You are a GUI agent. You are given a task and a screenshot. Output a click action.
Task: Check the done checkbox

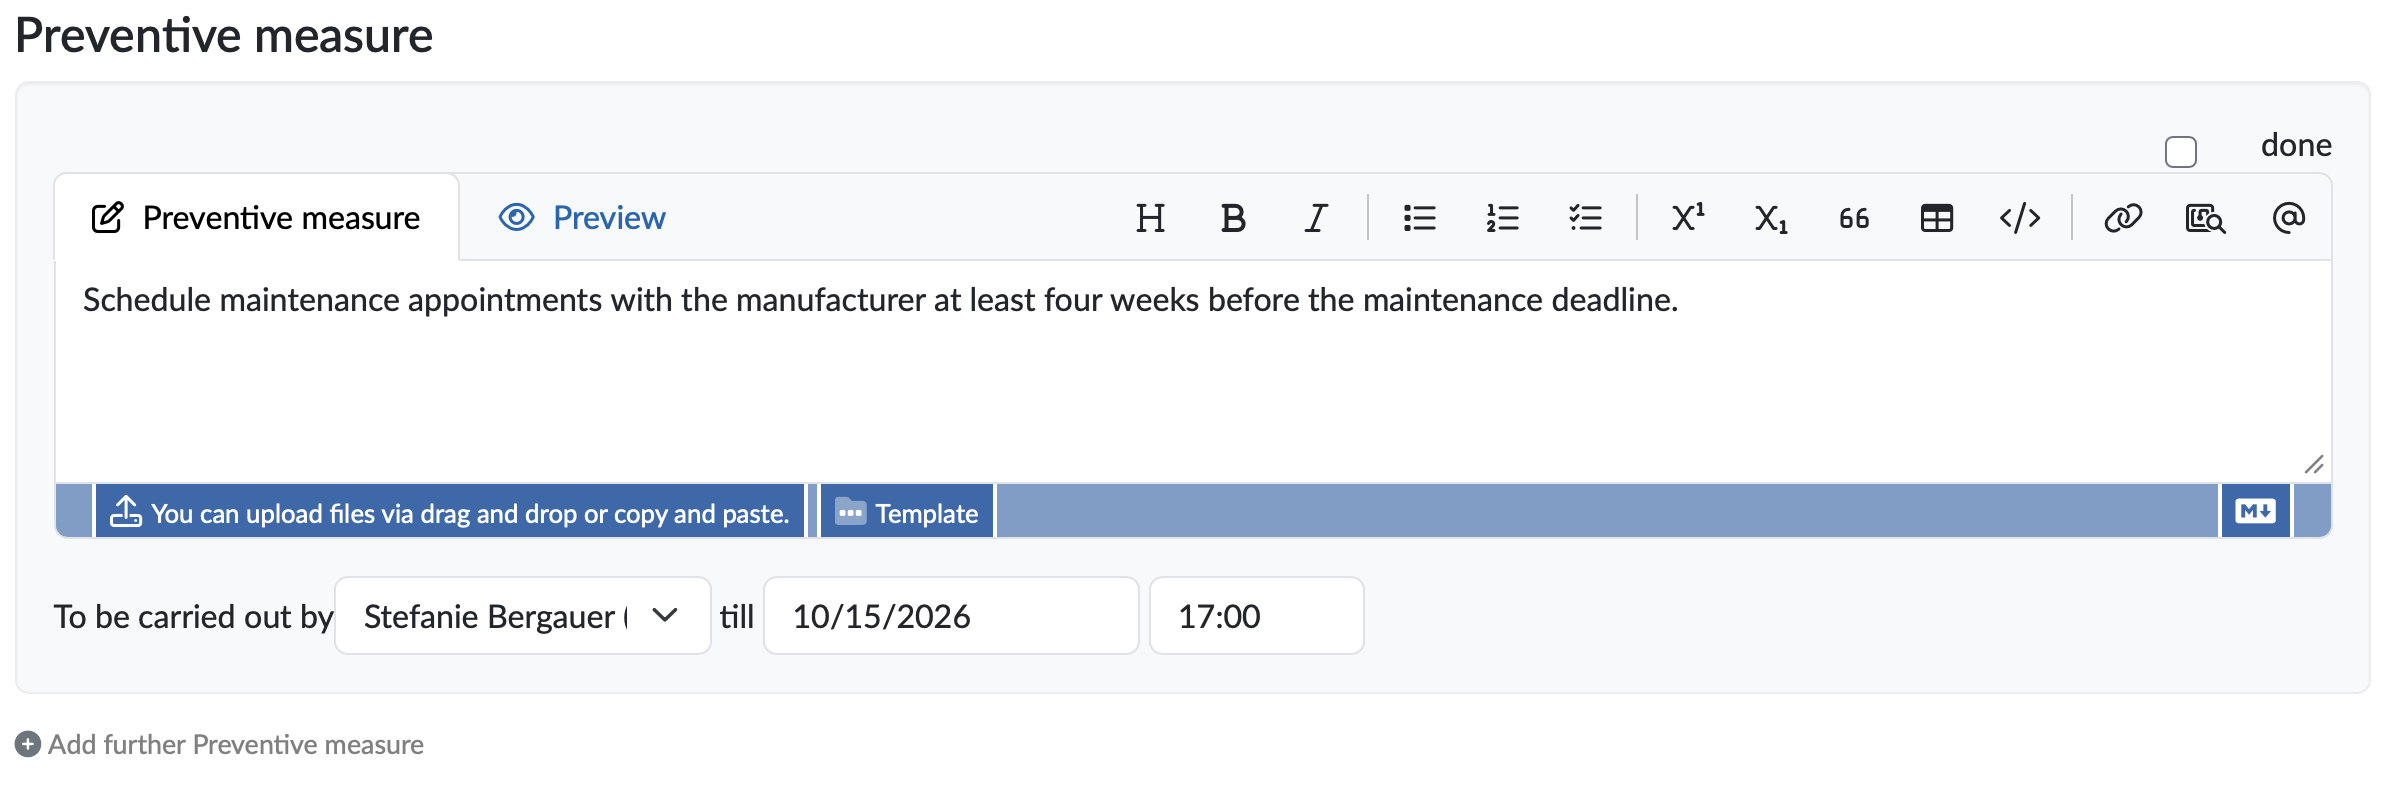[x=2180, y=152]
